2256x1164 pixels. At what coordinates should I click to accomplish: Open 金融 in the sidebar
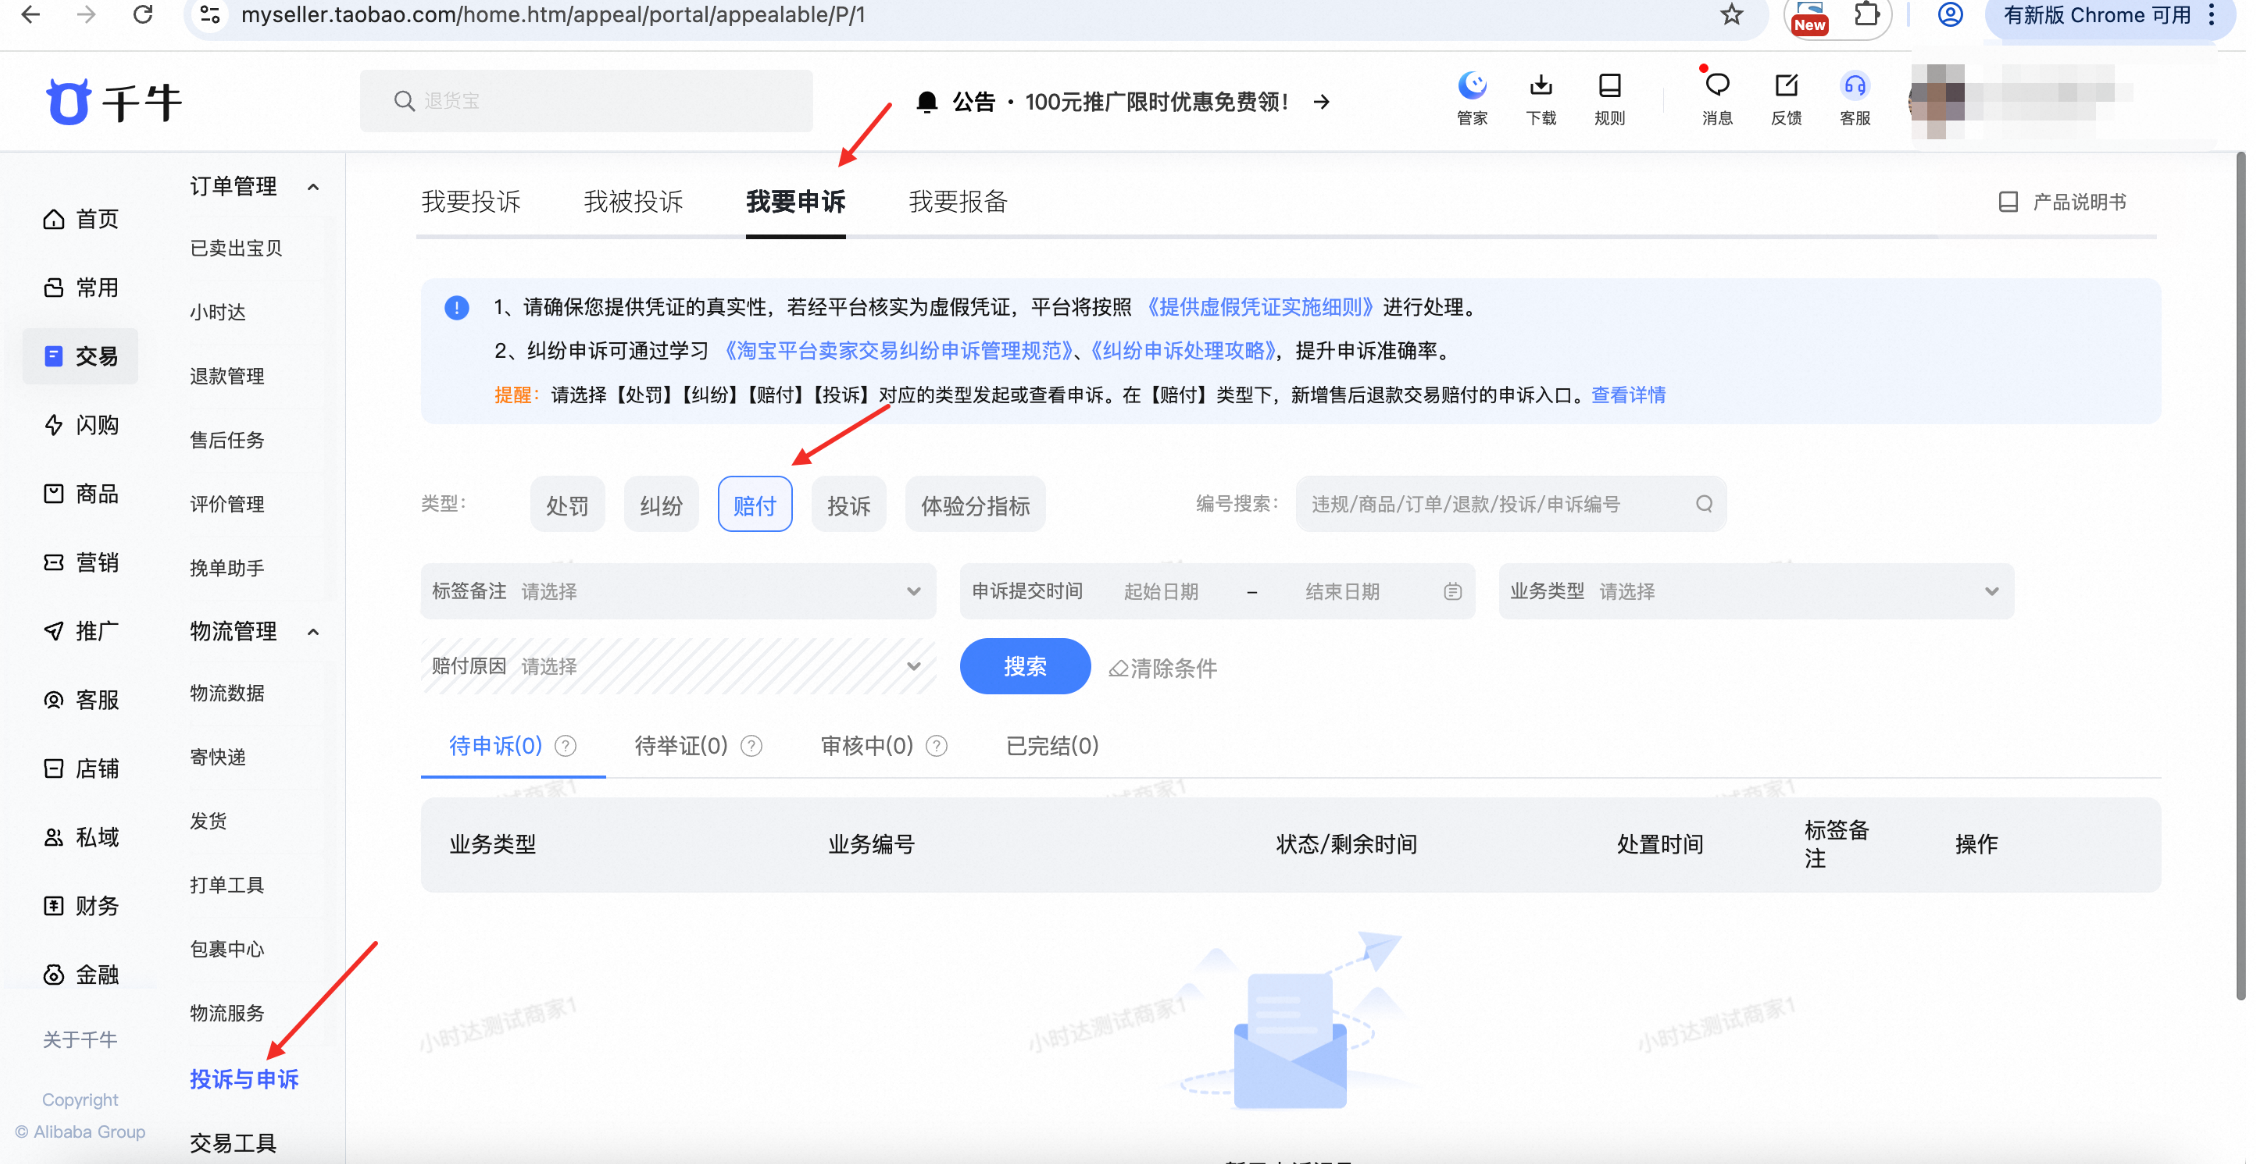(81, 975)
